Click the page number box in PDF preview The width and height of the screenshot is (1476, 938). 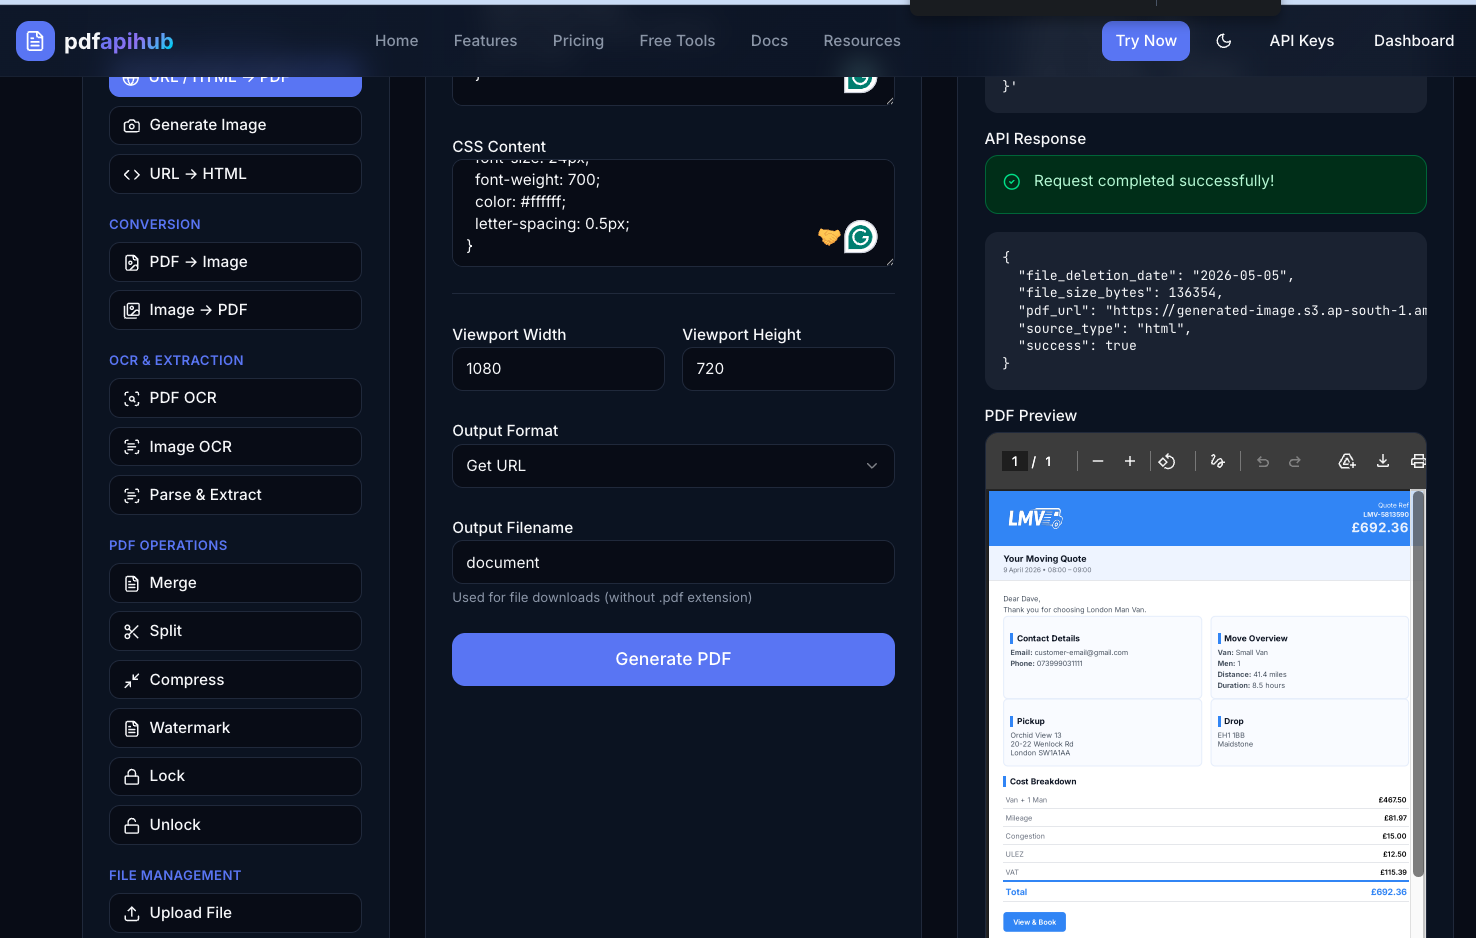pos(1014,461)
